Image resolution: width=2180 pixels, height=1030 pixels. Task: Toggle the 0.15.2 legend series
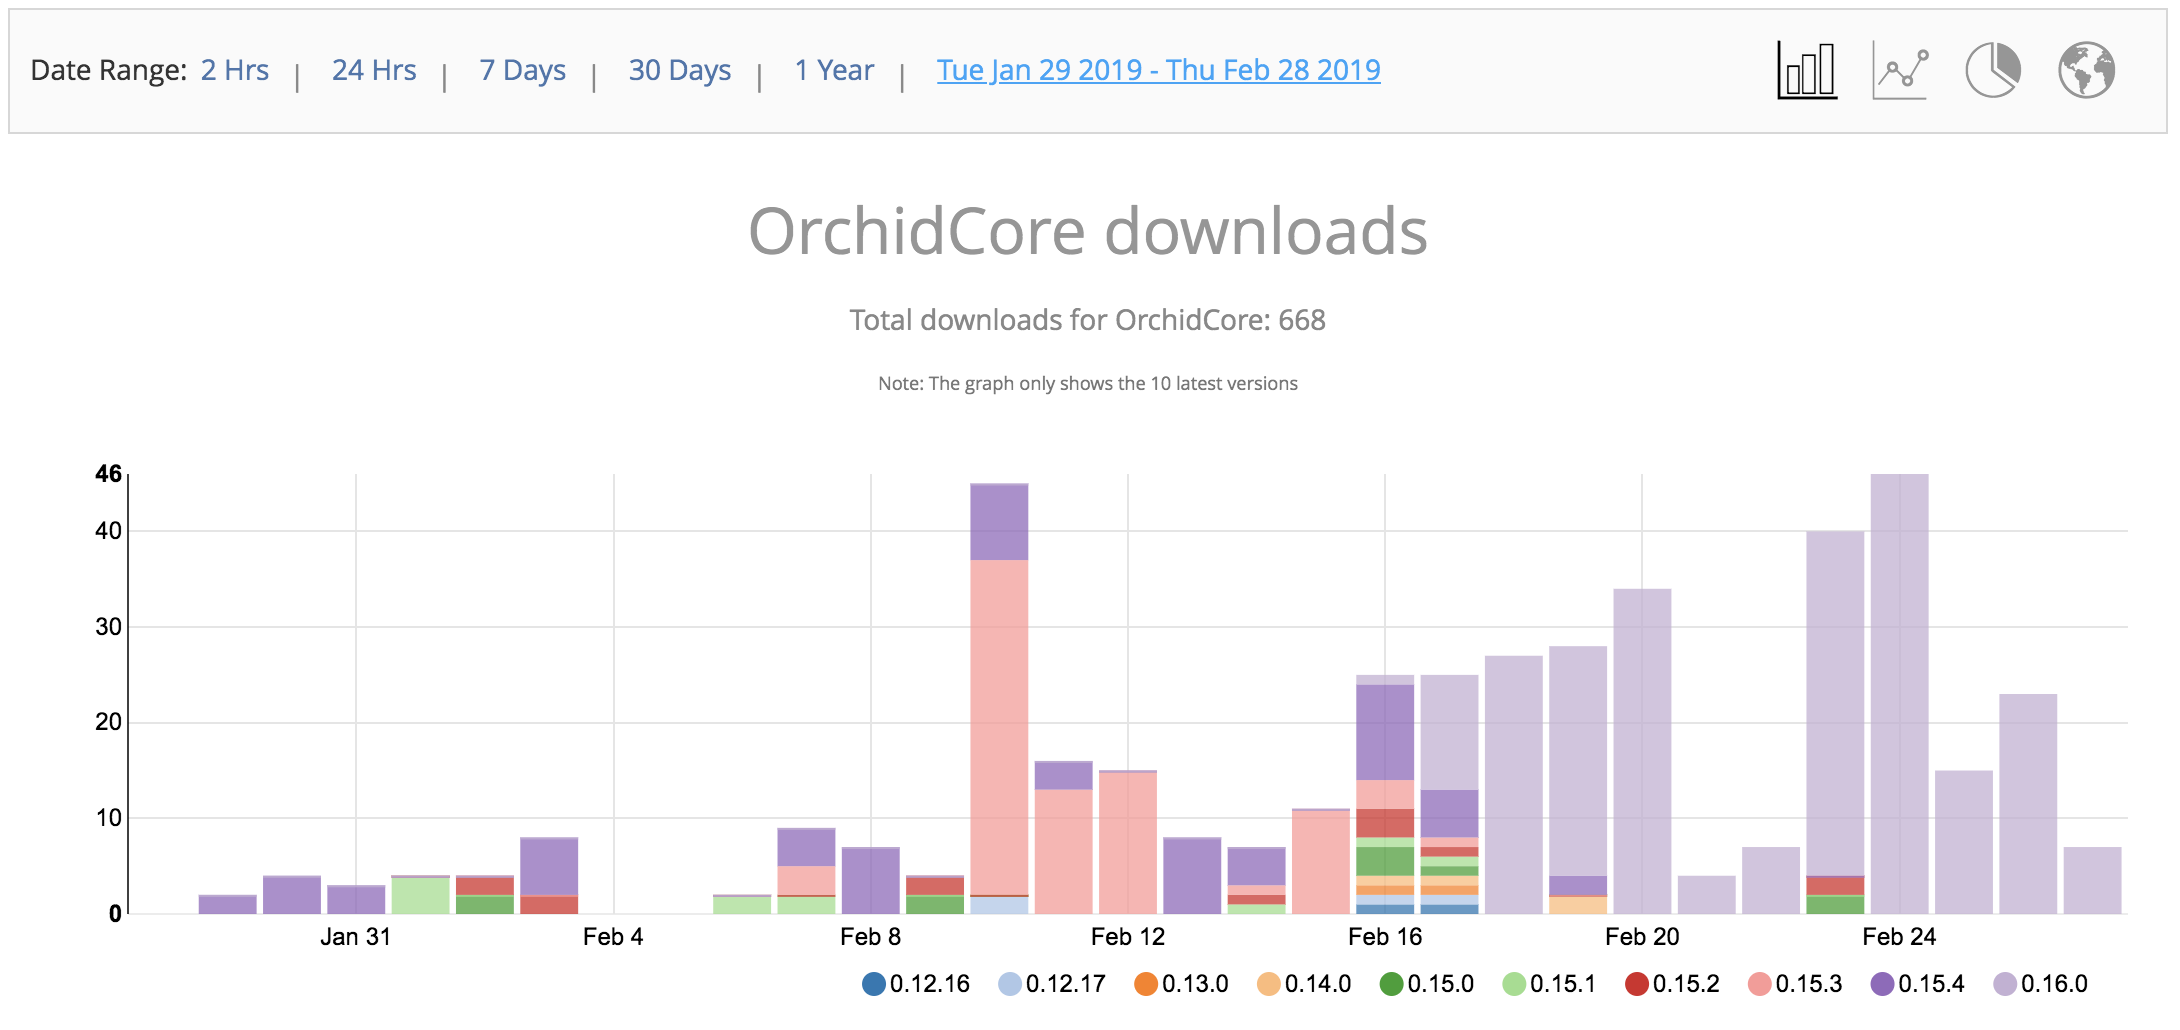tap(1672, 984)
